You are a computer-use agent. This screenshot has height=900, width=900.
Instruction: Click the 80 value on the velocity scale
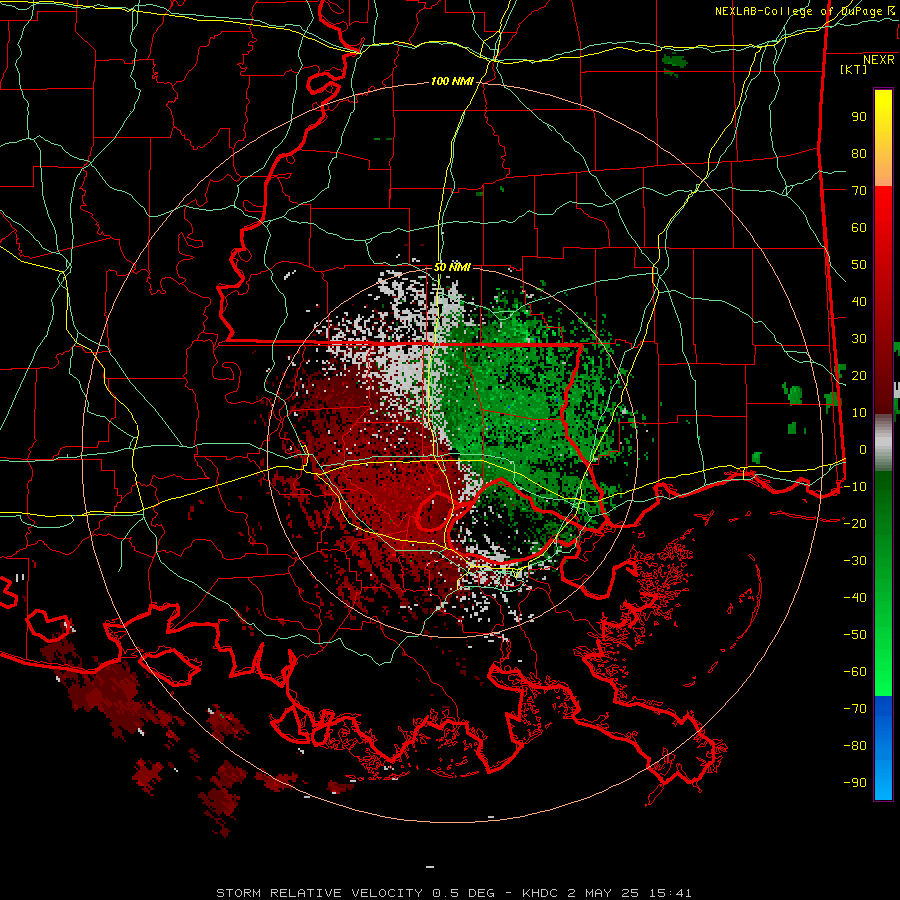tap(859, 154)
